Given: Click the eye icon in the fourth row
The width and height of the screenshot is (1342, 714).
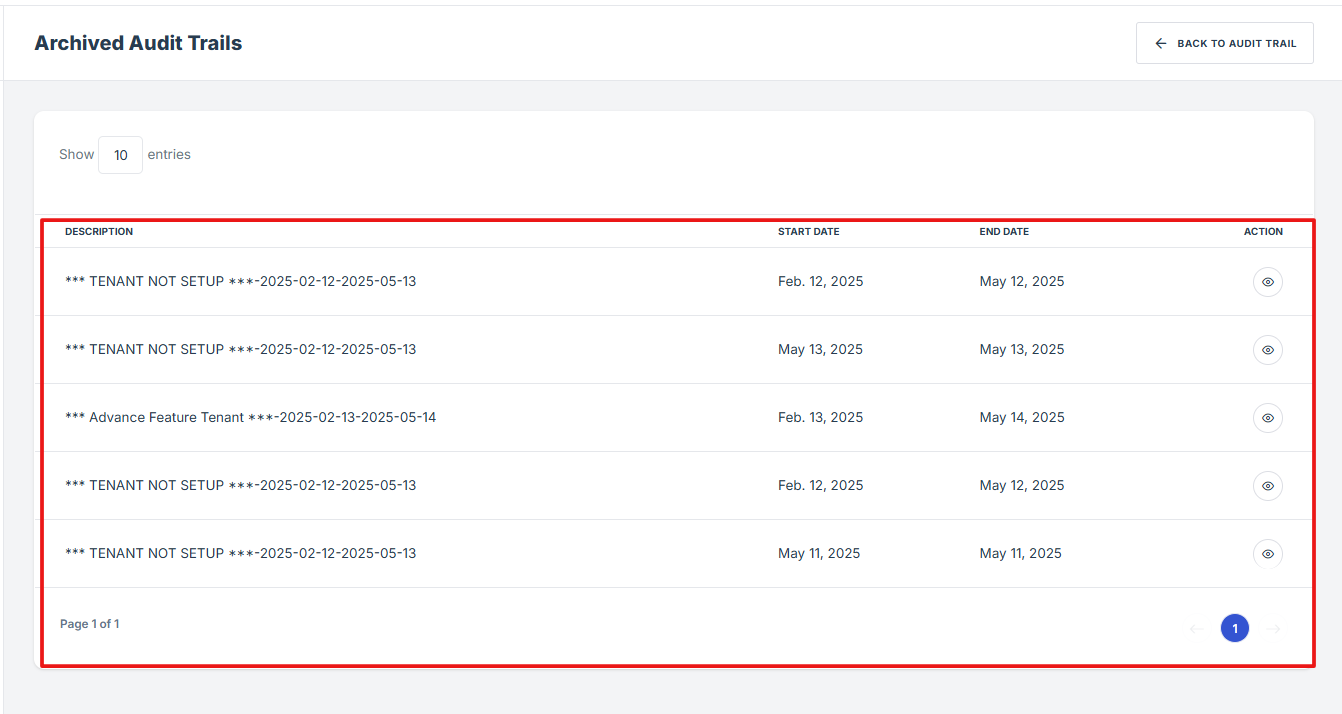Looking at the screenshot, I should pyautogui.click(x=1267, y=486).
